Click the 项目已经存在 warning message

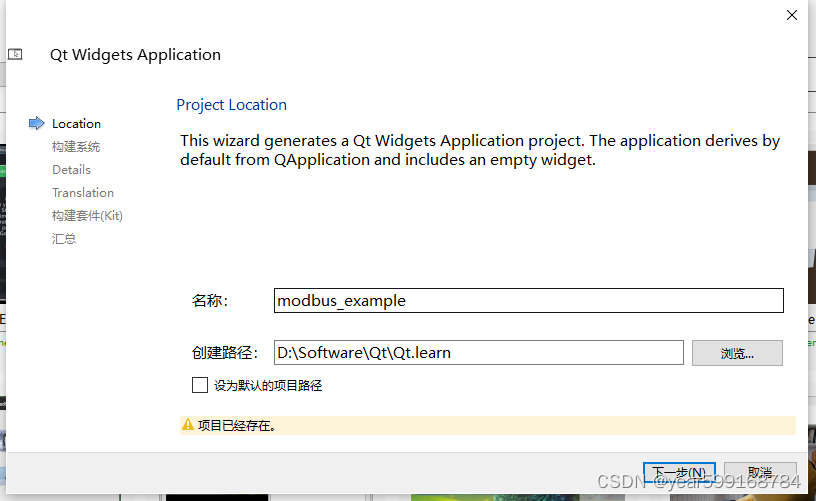tap(237, 426)
